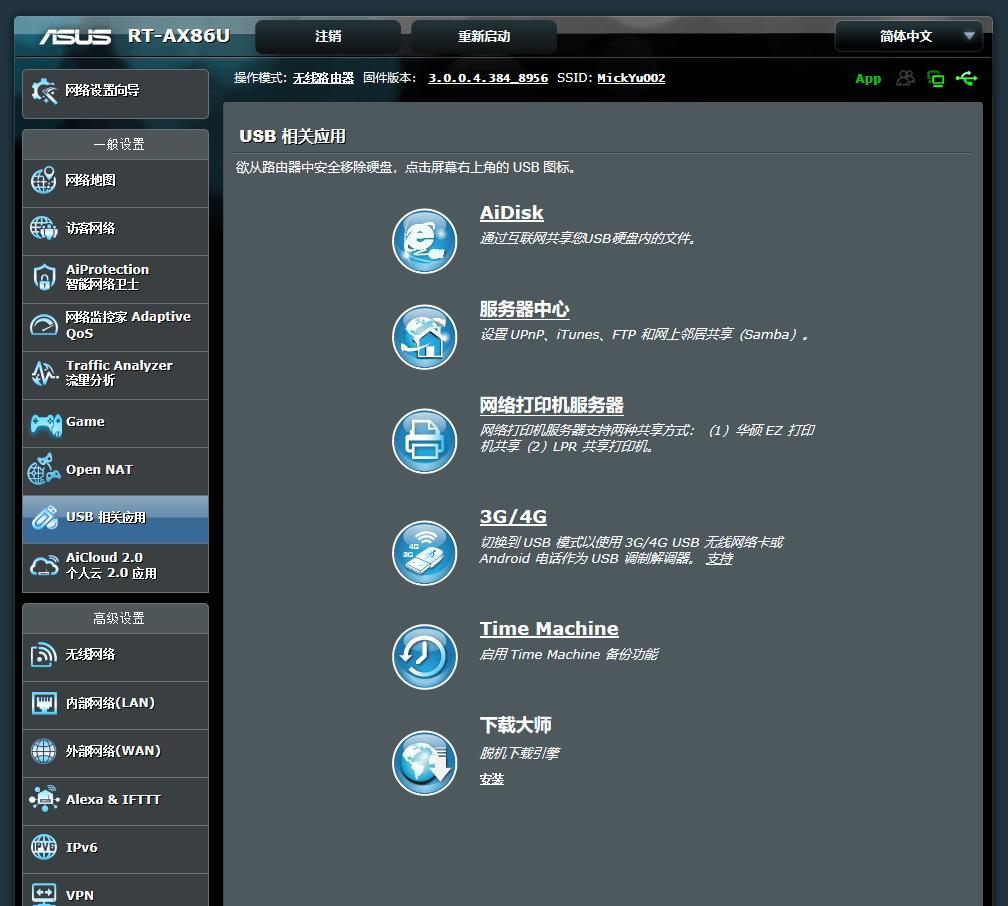Expand the 简体中文 language dropdown
This screenshot has width=1008, height=906.
[x=908, y=36]
